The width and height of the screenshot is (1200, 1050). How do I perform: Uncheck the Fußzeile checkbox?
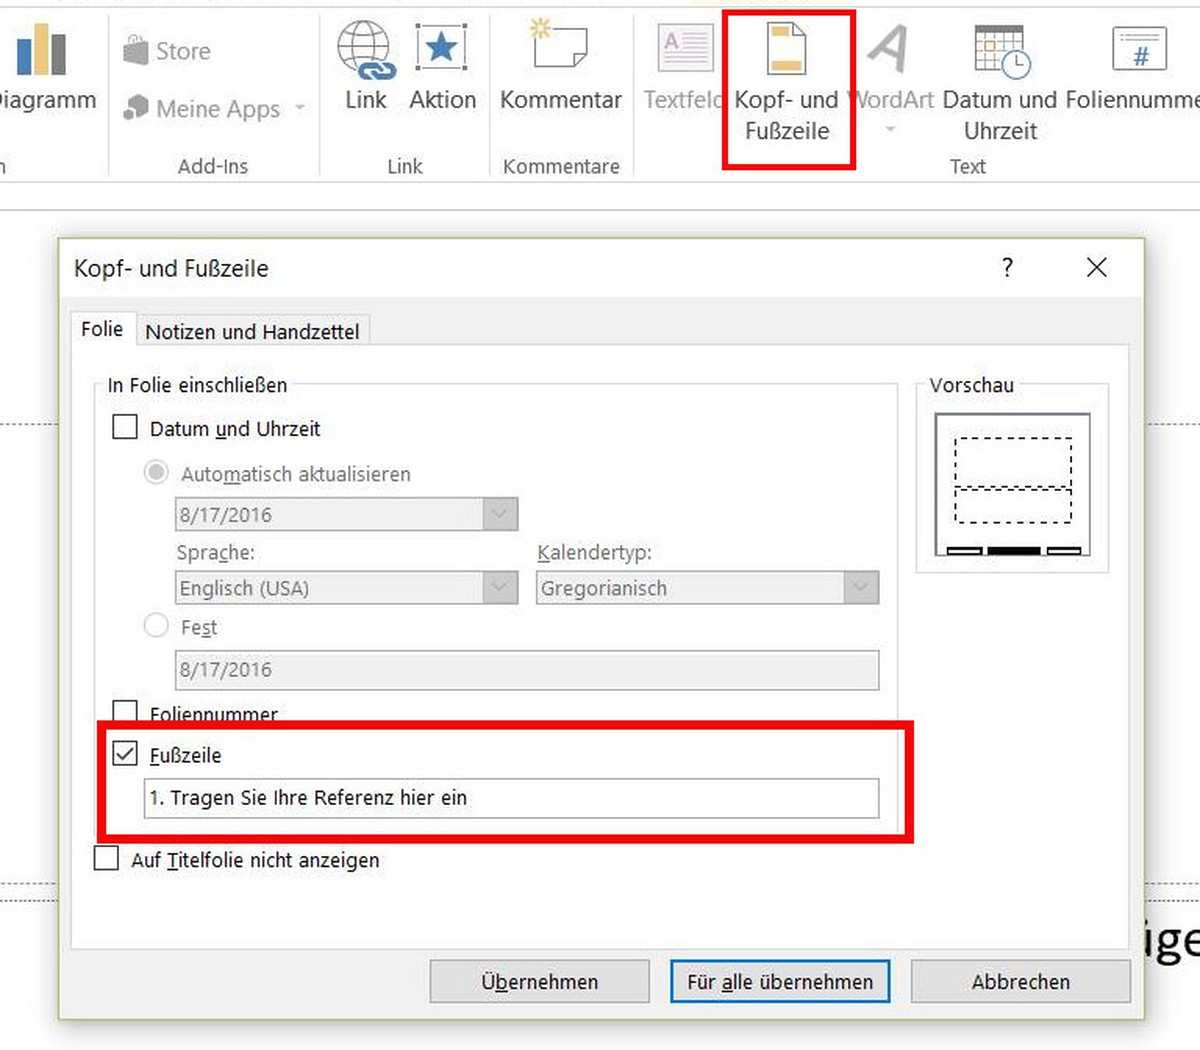click(x=125, y=754)
